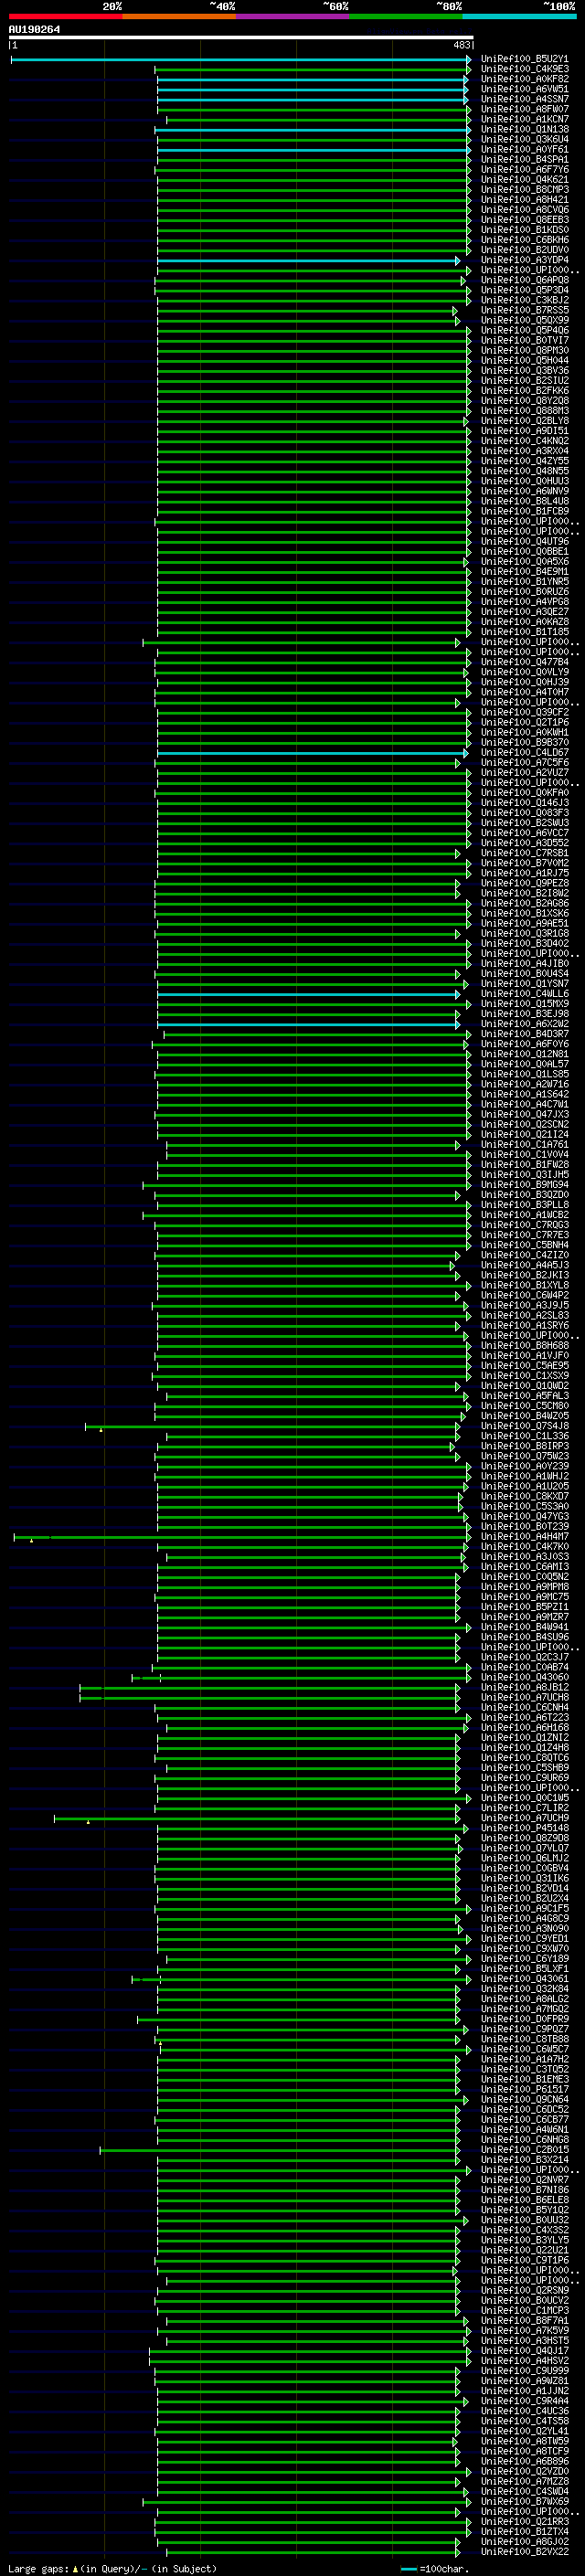This screenshot has height=2576, width=585.
Task: Select label UniRef100_Q4K621
Action: point(524,180)
